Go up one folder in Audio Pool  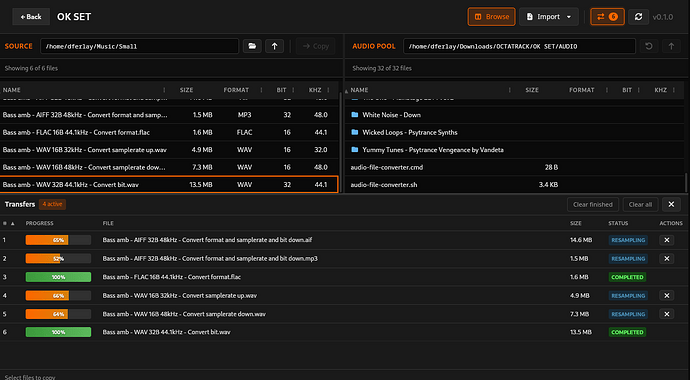[671, 46]
